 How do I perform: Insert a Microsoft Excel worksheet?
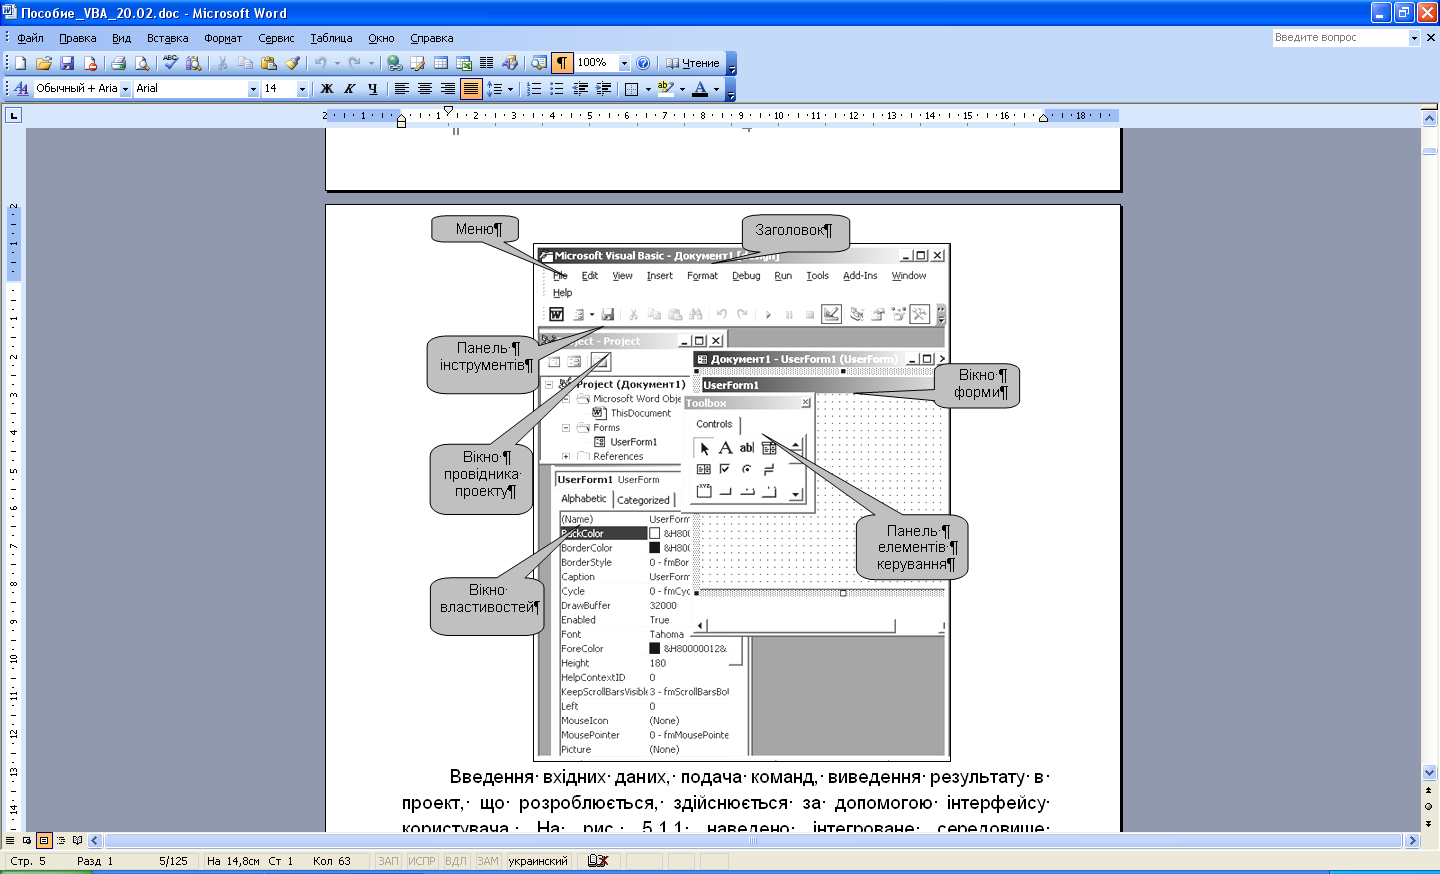(464, 63)
